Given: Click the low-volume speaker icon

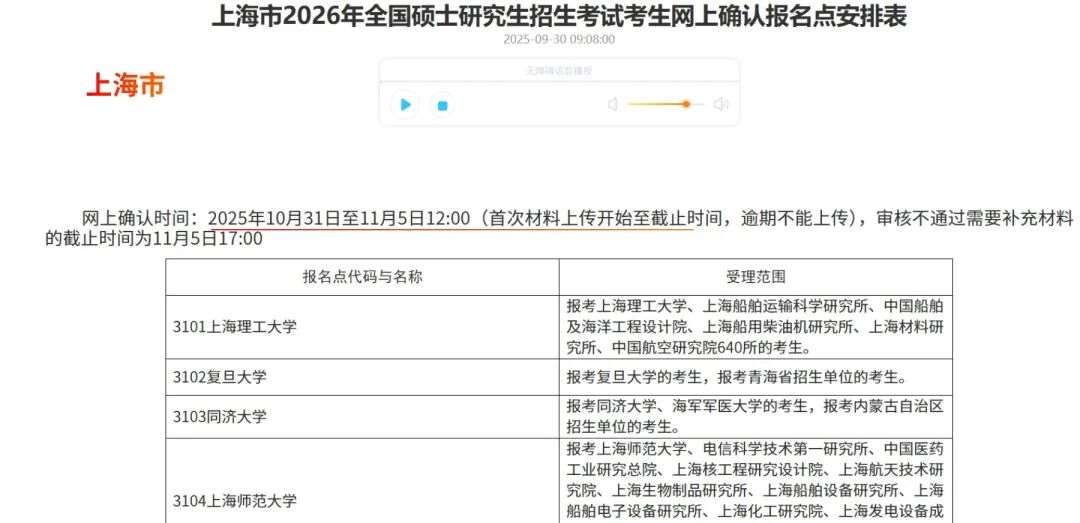Looking at the screenshot, I should [613, 104].
